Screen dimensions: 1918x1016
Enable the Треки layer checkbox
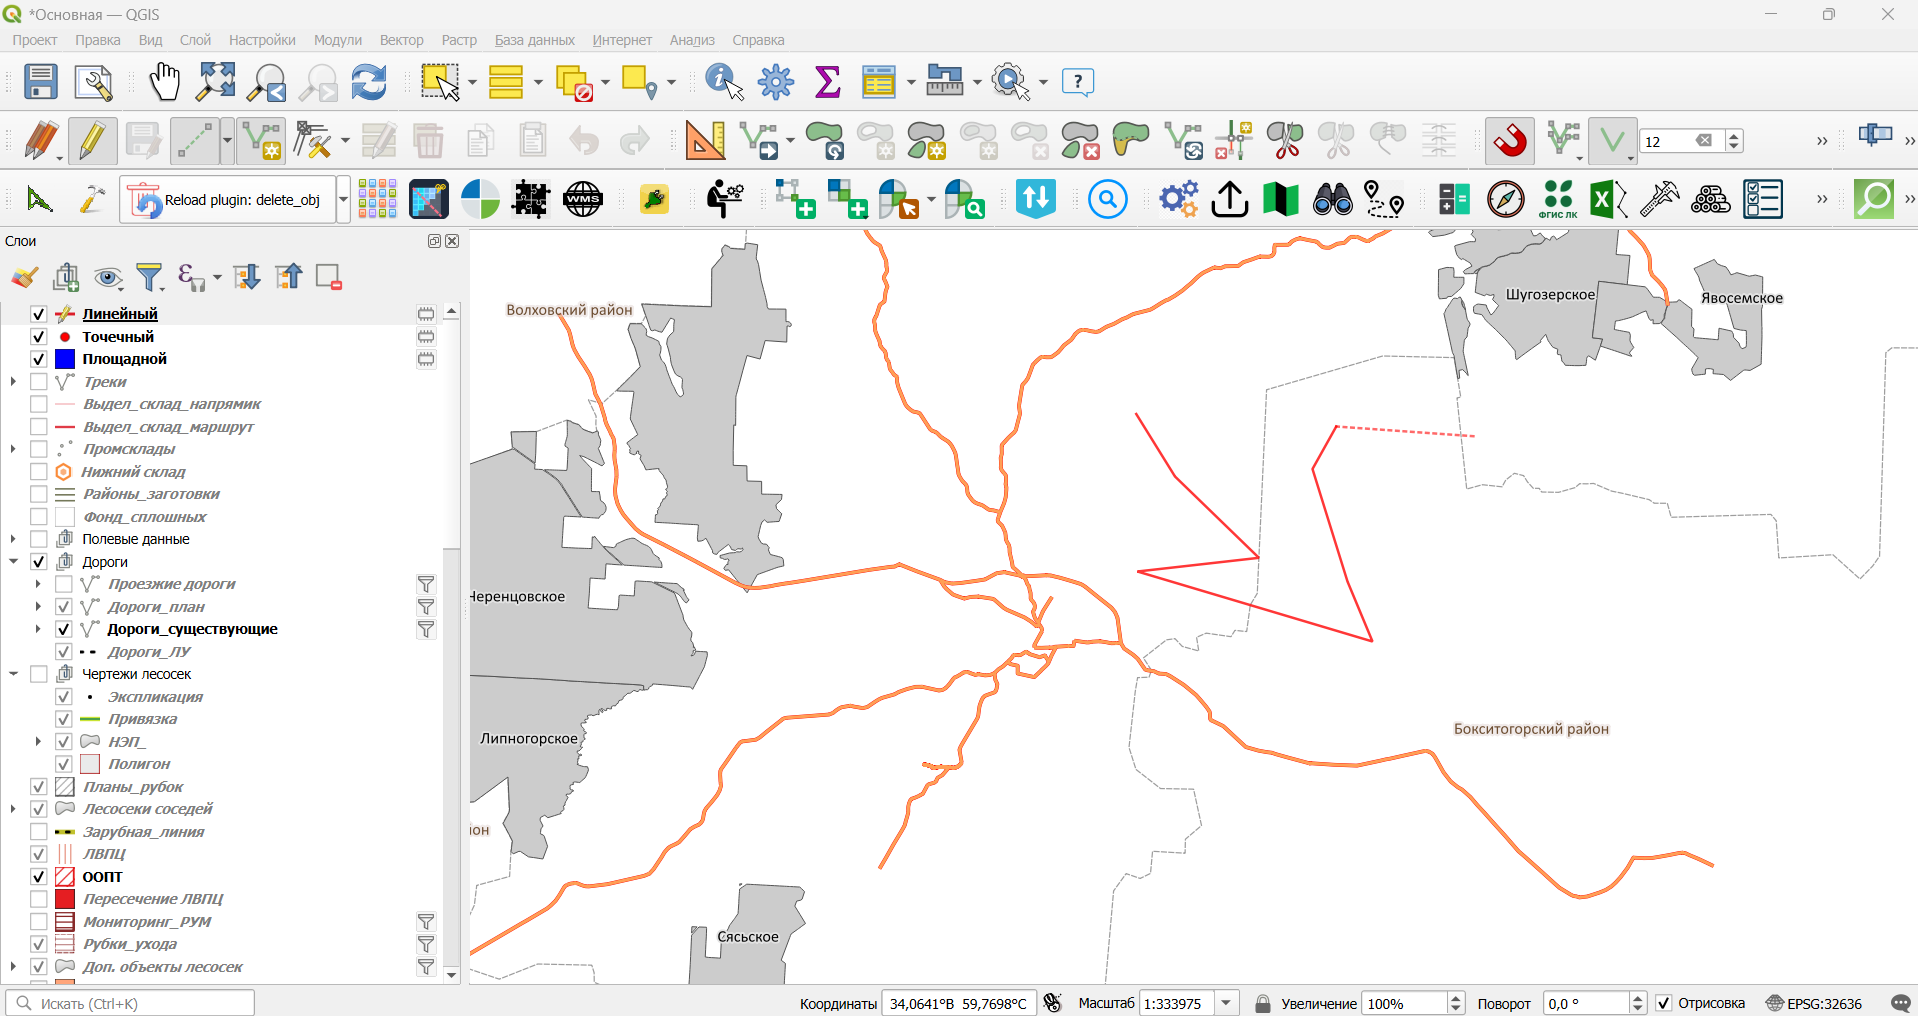click(x=39, y=382)
